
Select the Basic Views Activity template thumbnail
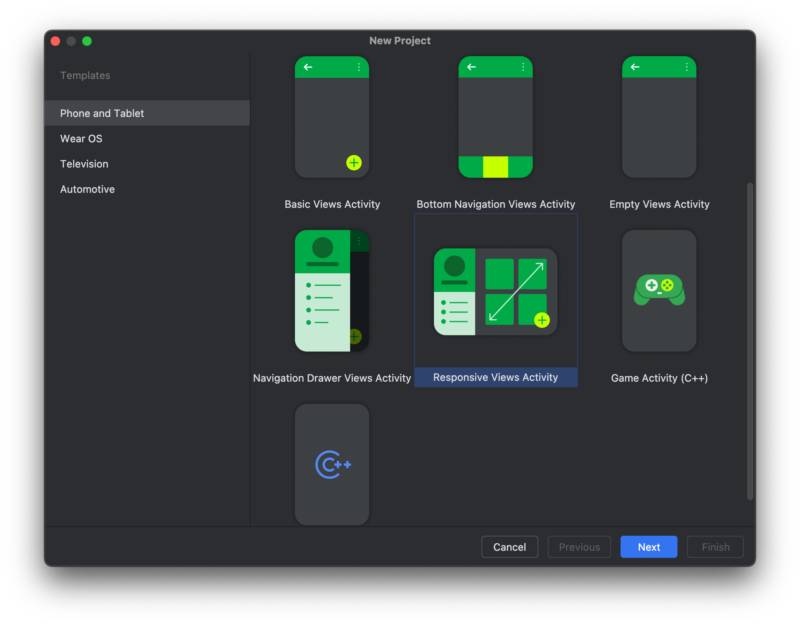click(x=332, y=118)
